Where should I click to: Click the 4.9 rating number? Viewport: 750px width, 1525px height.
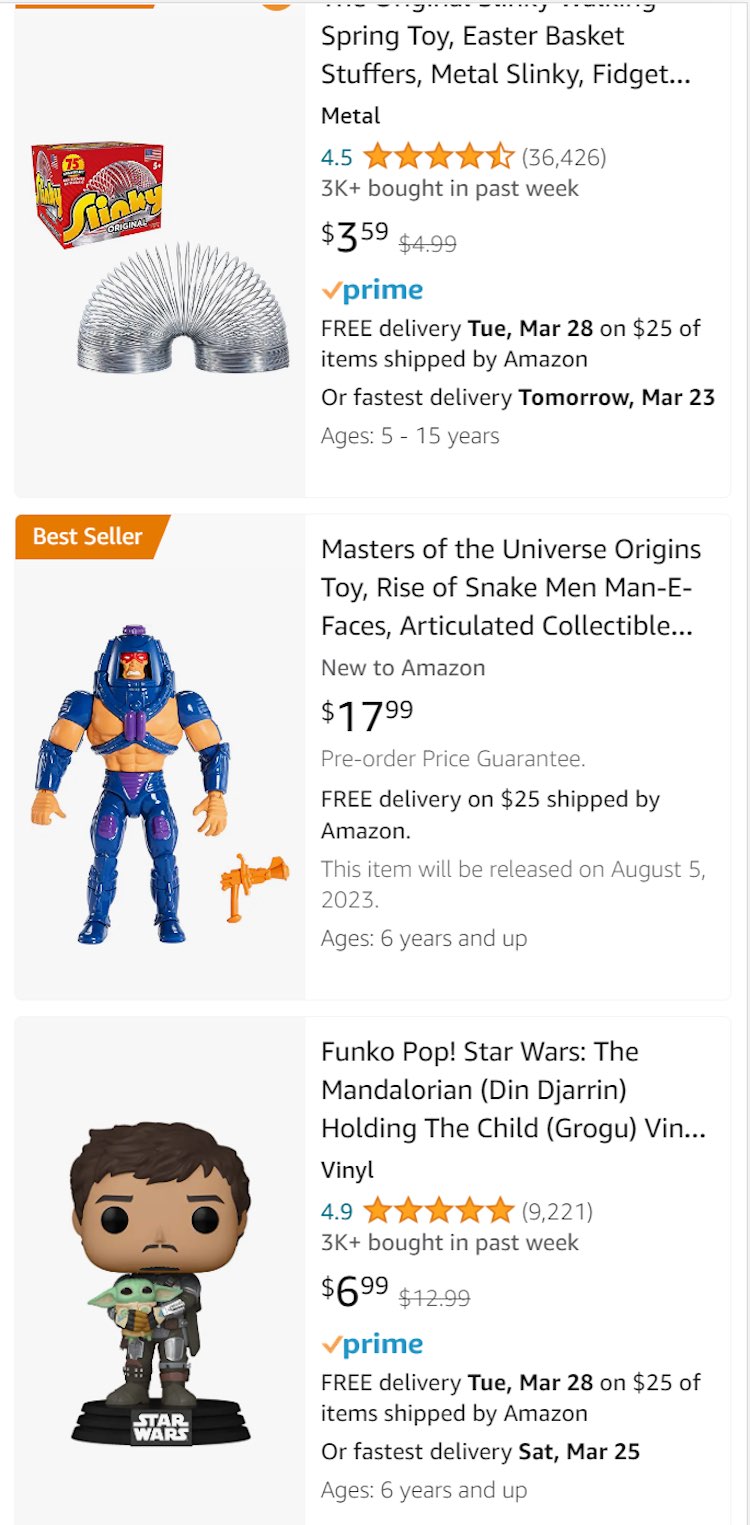tap(336, 1212)
